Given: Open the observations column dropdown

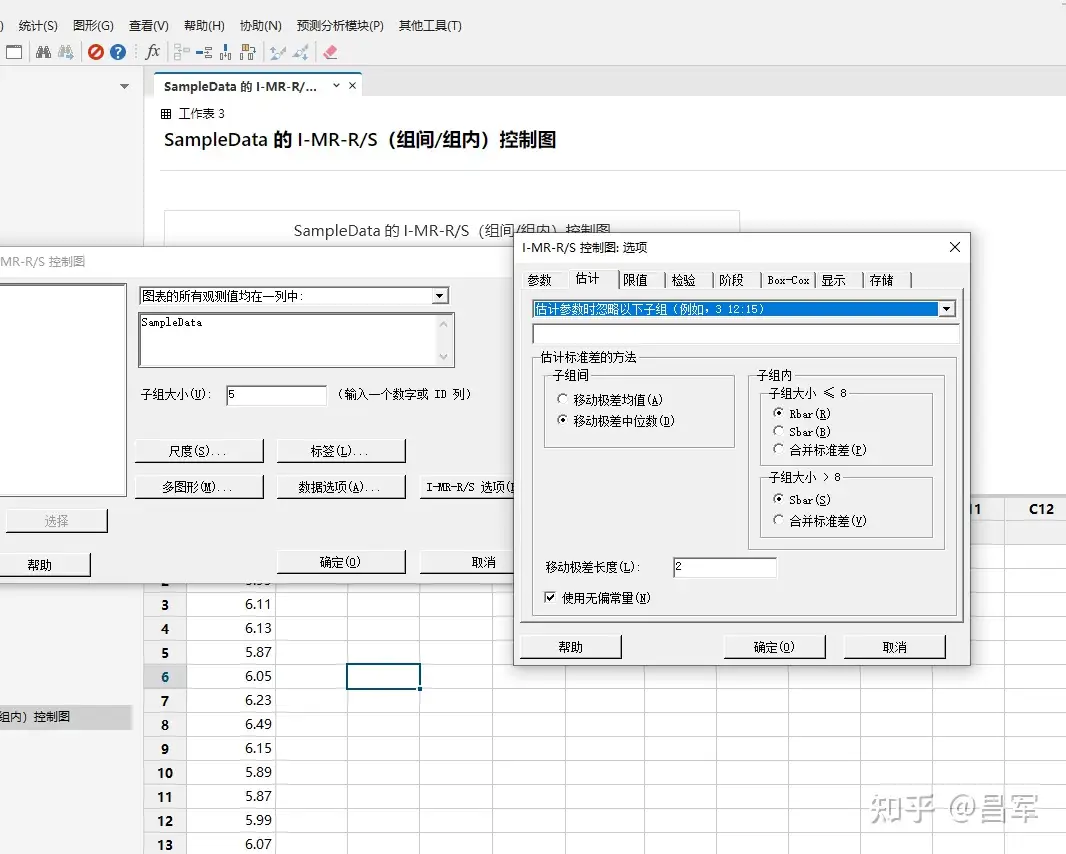Looking at the screenshot, I should 440,295.
